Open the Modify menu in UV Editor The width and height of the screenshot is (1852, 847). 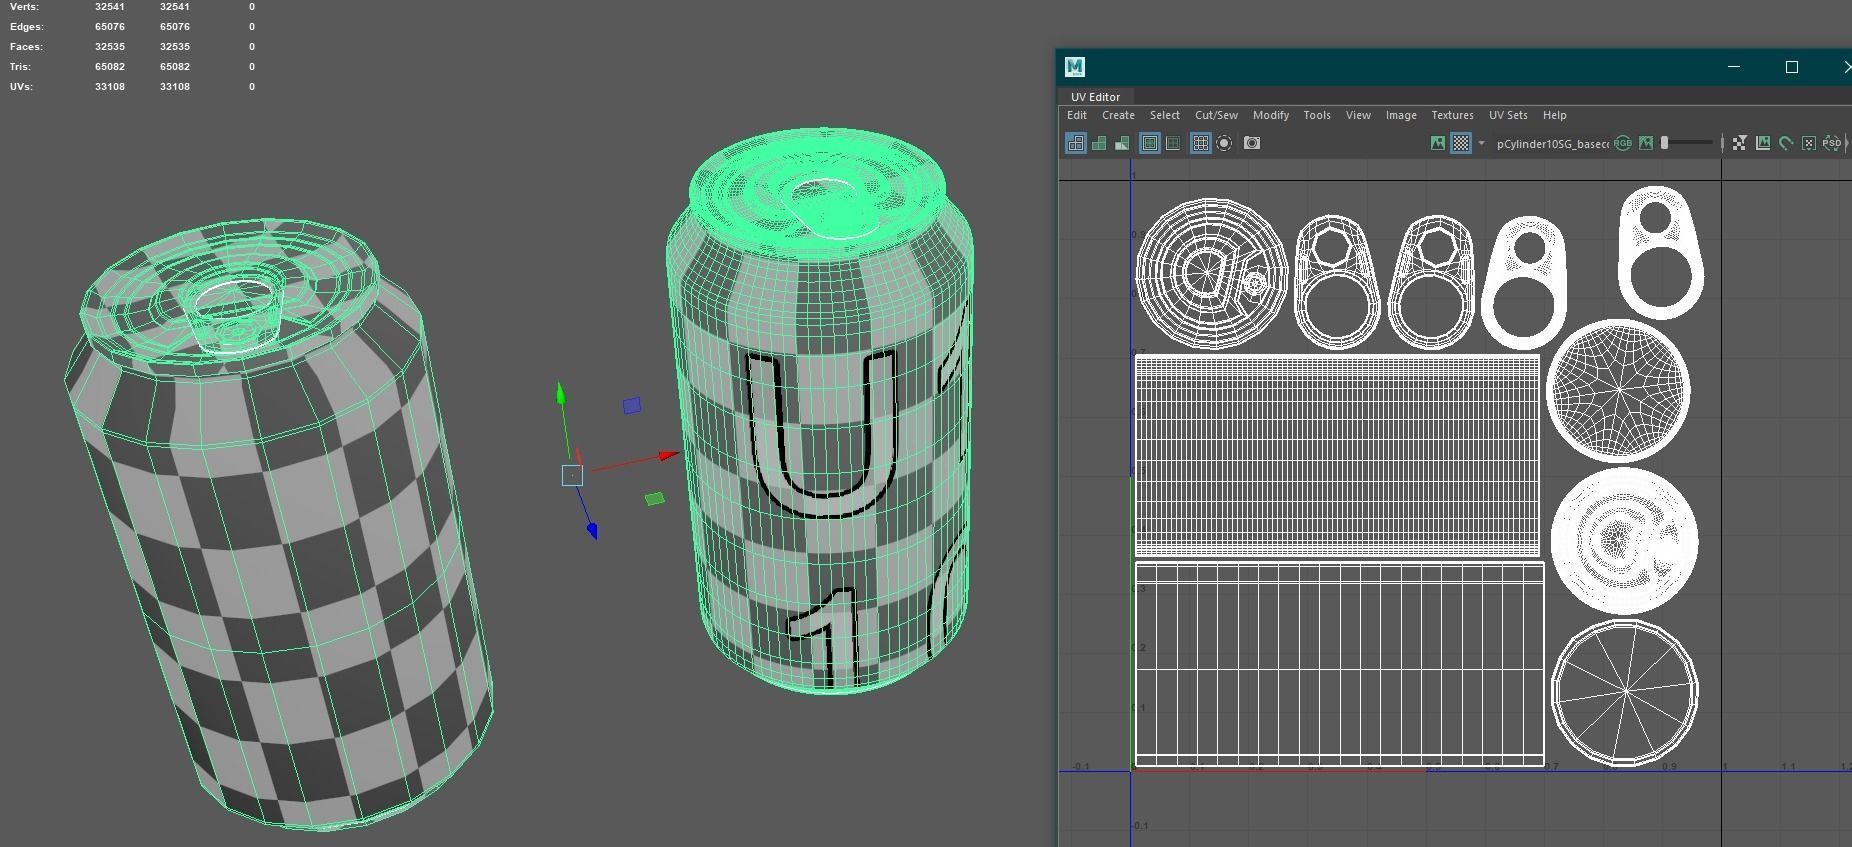1271,115
